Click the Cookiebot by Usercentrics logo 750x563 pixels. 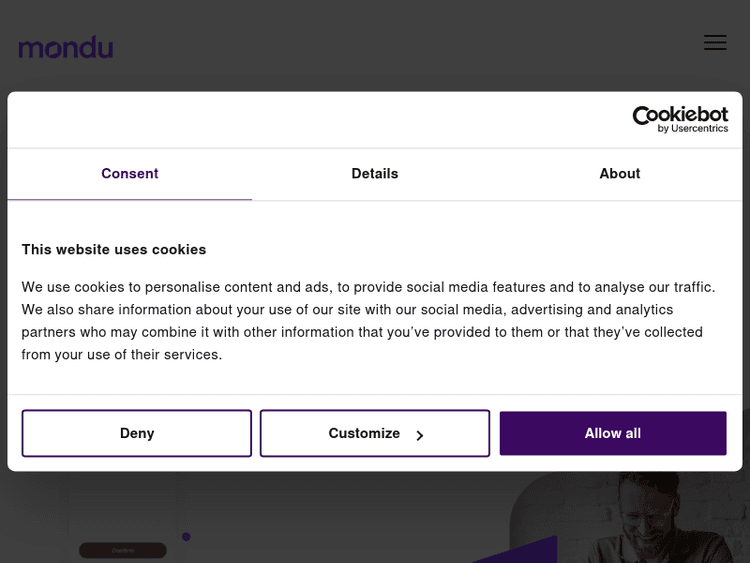pyautogui.click(x=680, y=120)
